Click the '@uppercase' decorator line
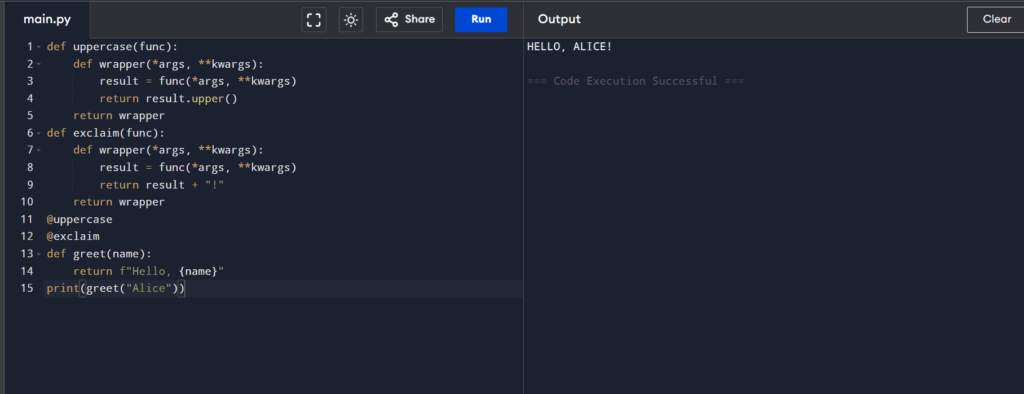 tap(80, 220)
